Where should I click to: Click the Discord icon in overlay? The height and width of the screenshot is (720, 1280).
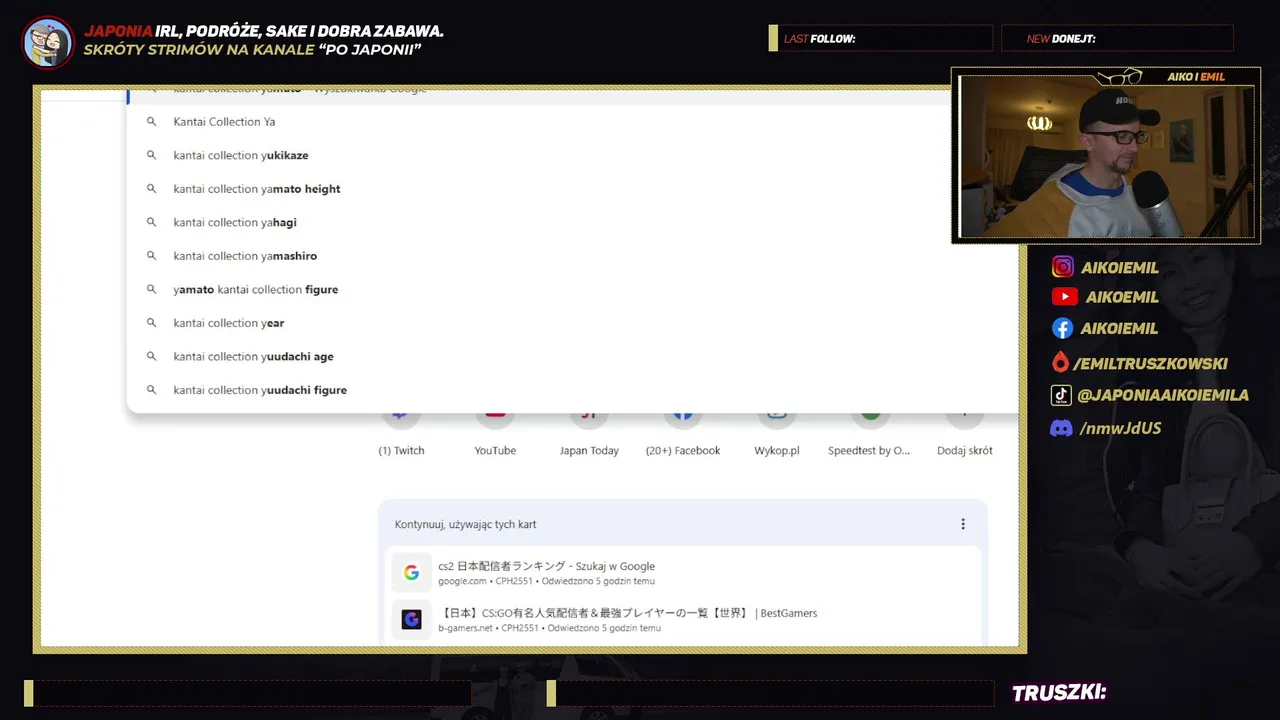tap(1062, 428)
